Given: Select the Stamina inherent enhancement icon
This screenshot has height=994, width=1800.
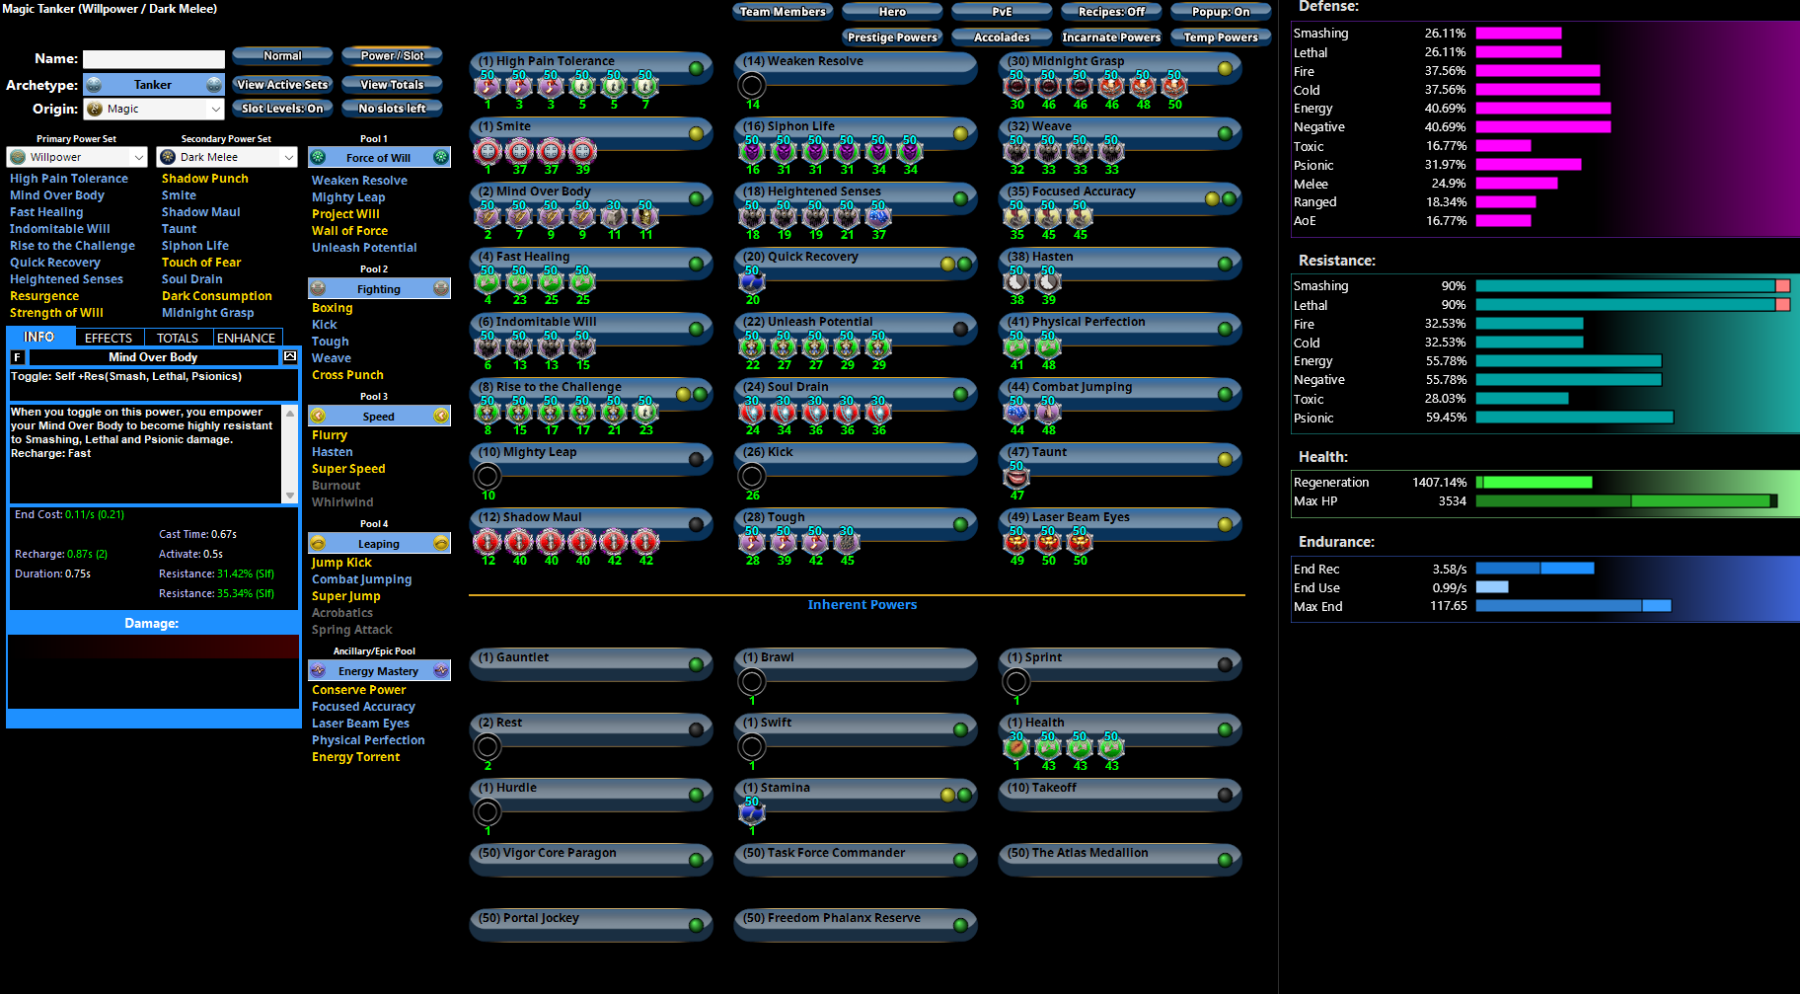Looking at the screenshot, I should (x=752, y=813).
